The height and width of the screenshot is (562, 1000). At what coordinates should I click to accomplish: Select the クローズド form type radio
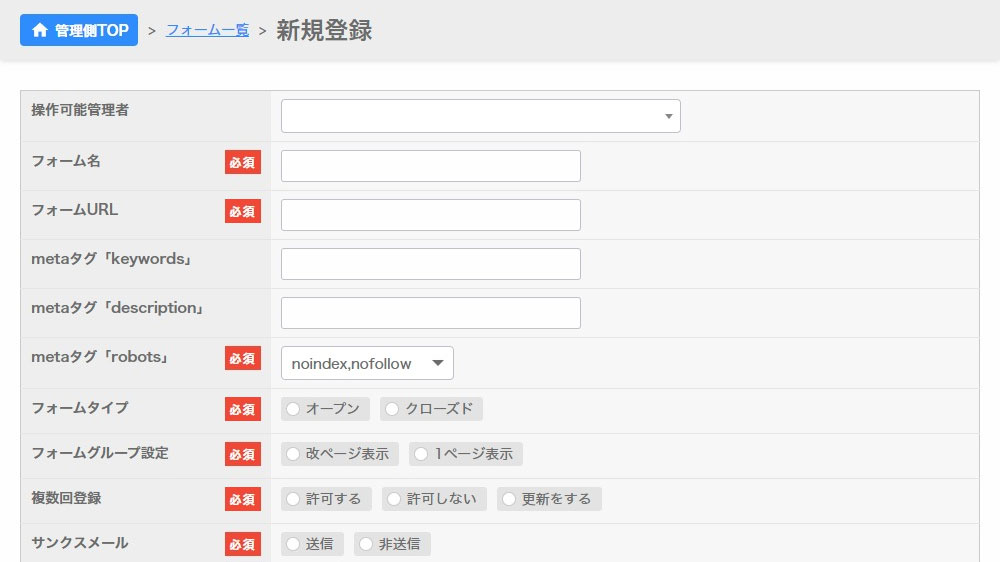pos(392,409)
